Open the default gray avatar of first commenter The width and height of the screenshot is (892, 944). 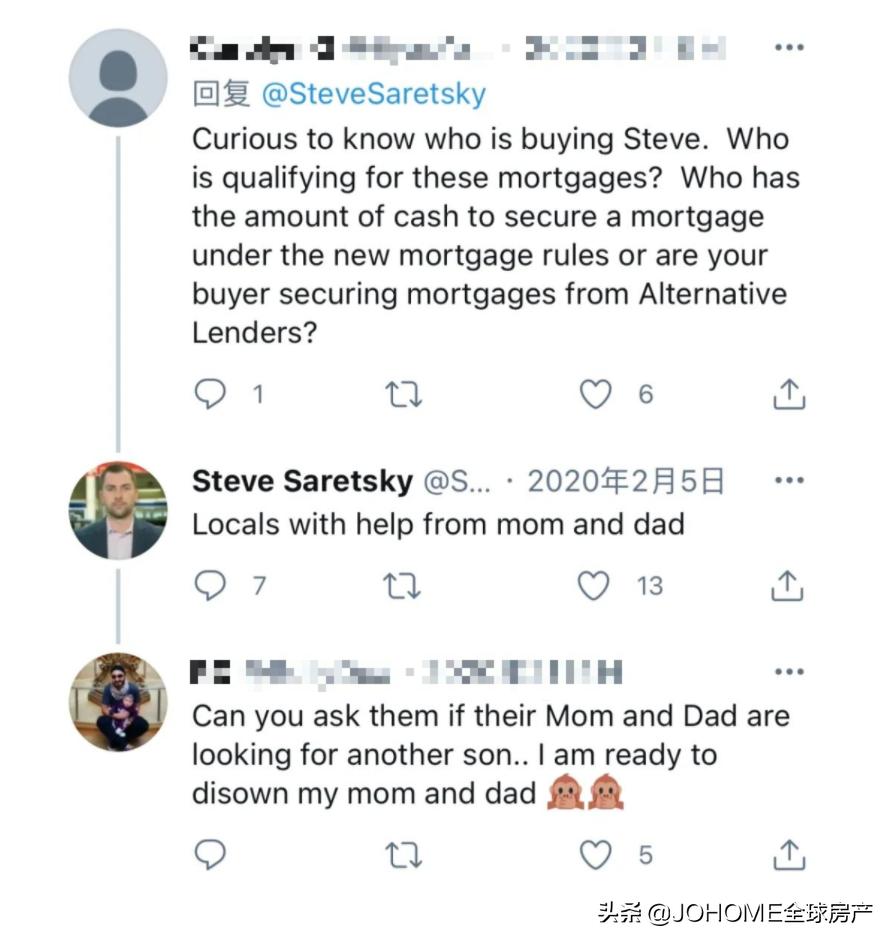point(118,78)
